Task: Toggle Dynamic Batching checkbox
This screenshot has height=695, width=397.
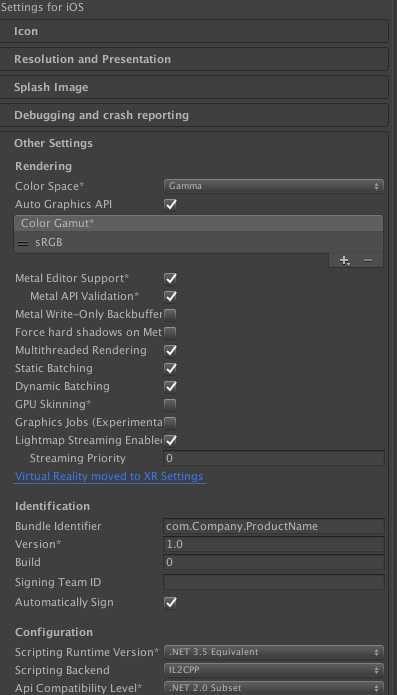Action: [x=170, y=386]
